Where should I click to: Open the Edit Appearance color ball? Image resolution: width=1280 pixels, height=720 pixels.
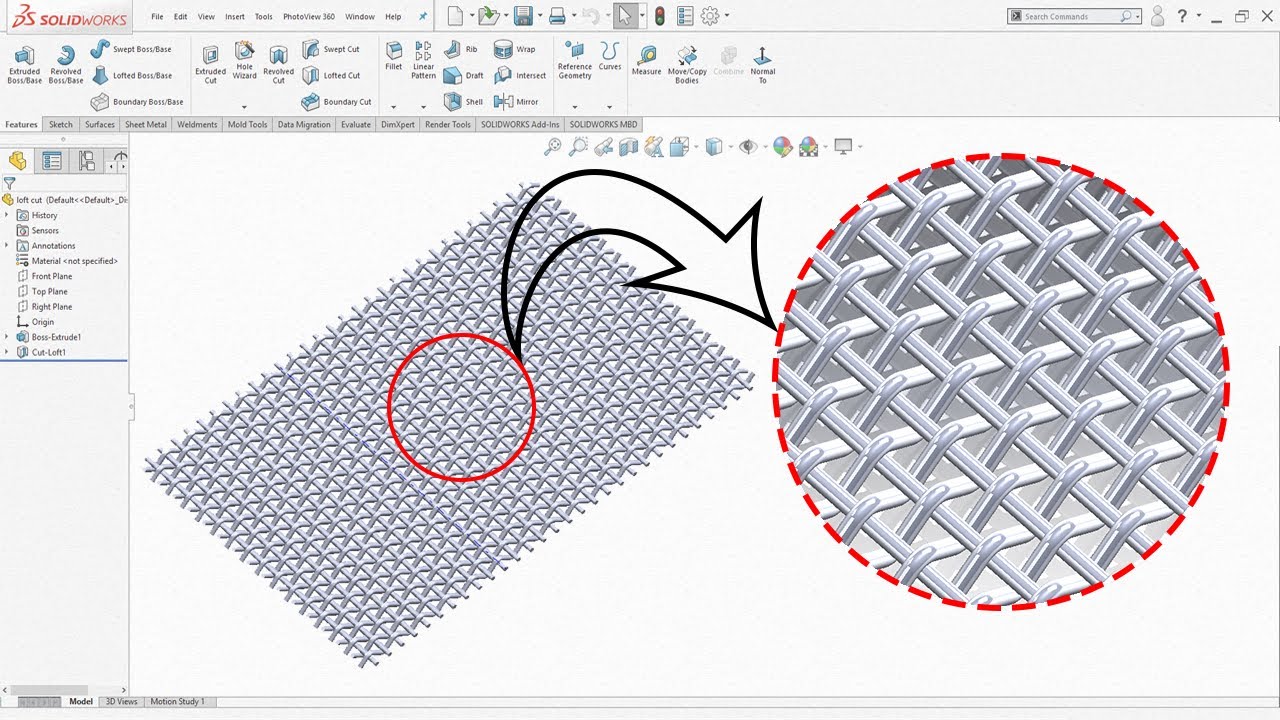pyautogui.click(x=782, y=147)
